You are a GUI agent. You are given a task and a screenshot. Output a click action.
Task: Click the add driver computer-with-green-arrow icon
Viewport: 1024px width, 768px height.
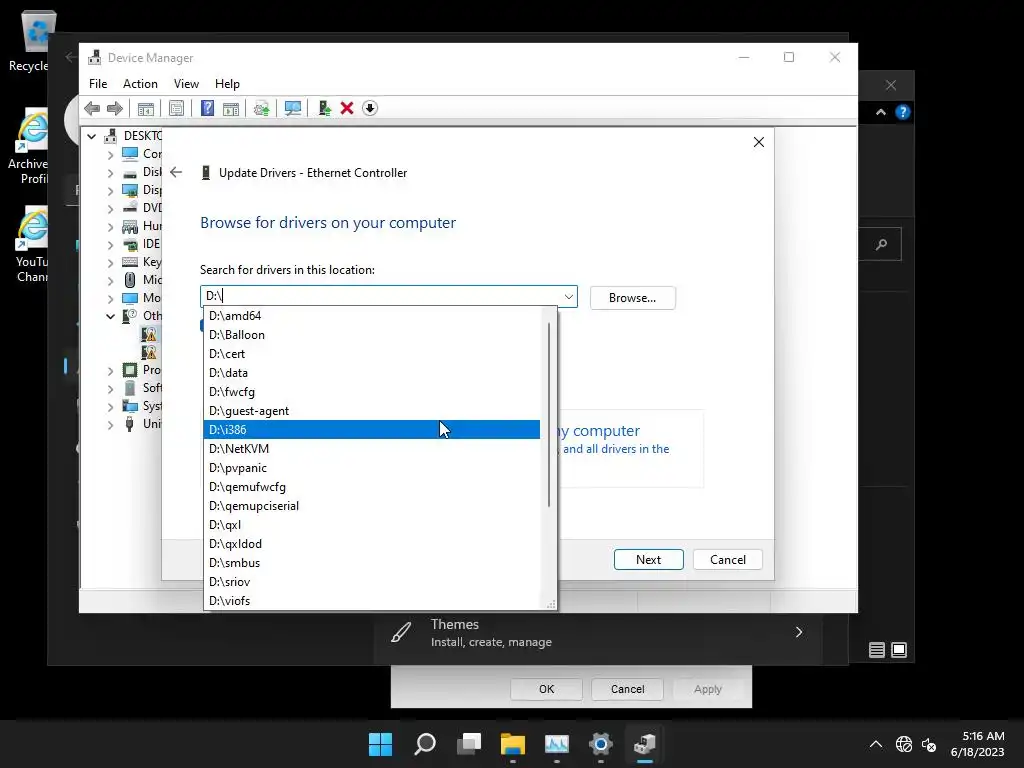coord(324,108)
